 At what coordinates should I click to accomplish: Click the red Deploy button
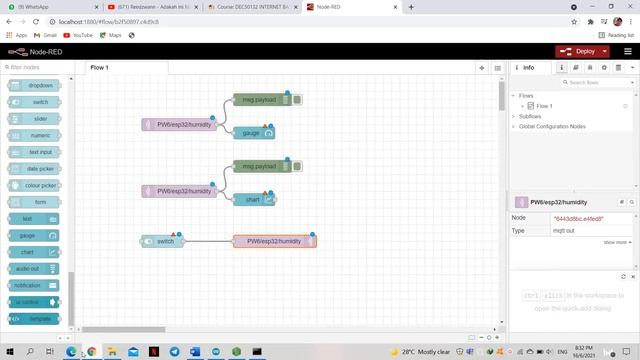tap(577, 51)
